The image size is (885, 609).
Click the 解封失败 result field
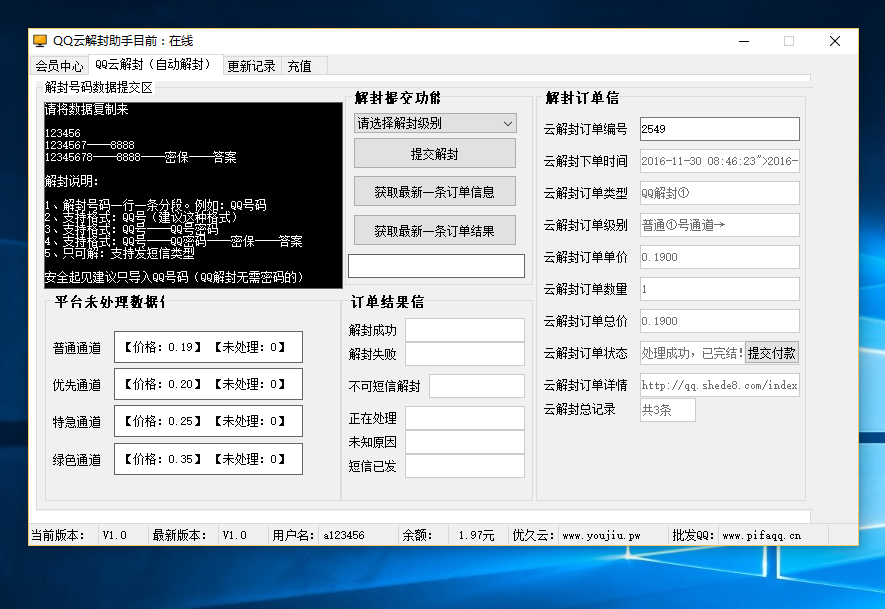pyautogui.click(x=465, y=354)
